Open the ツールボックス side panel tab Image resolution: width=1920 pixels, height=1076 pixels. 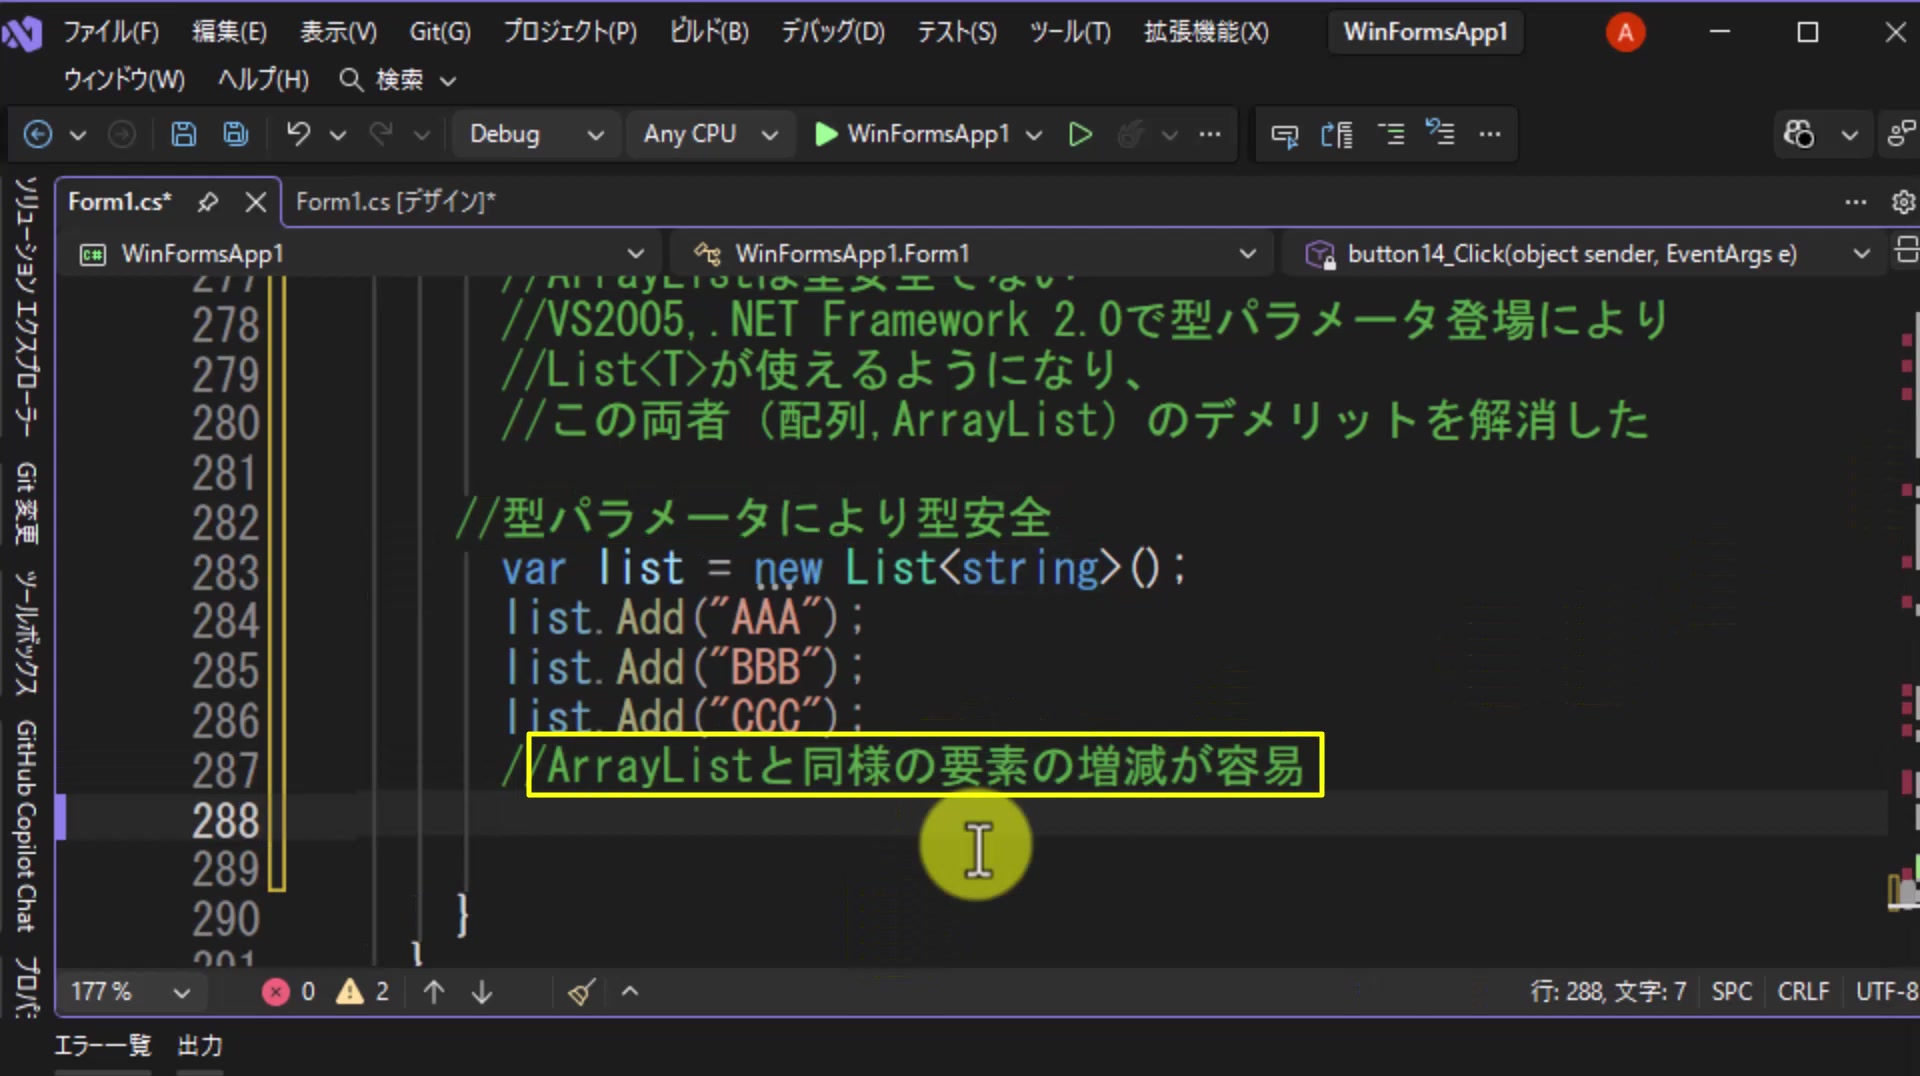coord(26,633)
